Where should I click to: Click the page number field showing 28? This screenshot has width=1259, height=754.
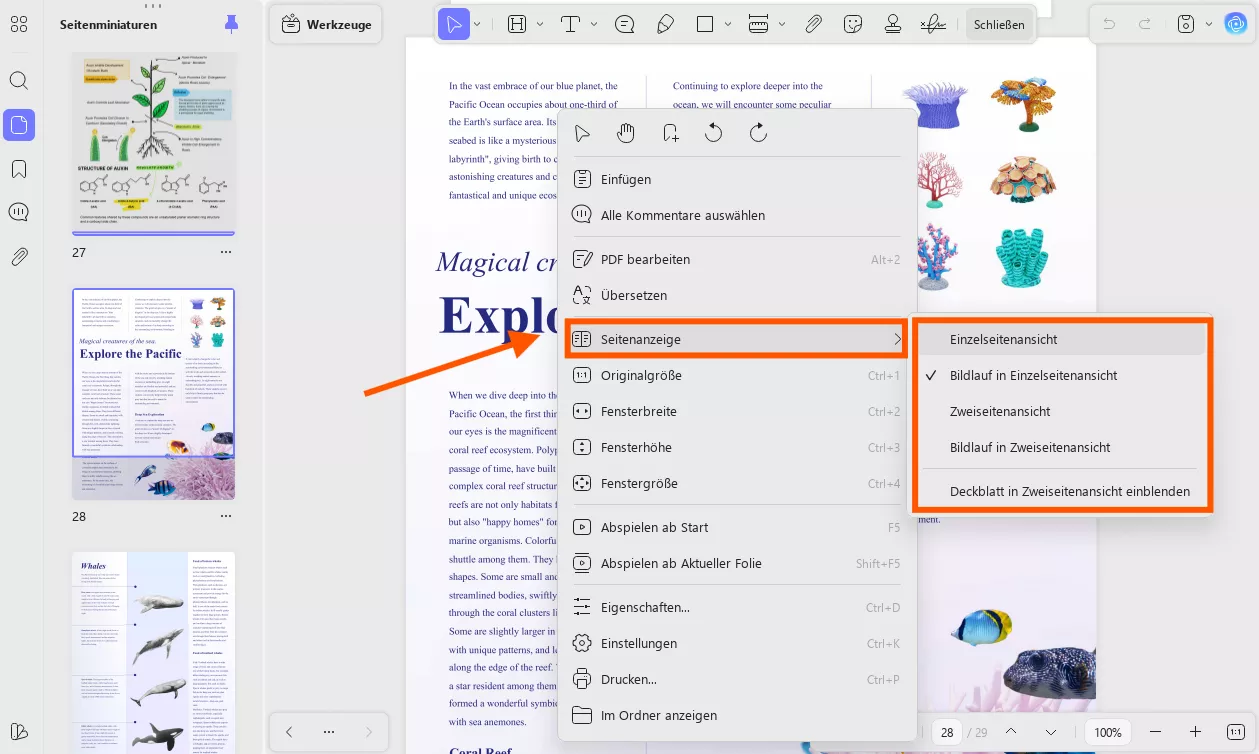pos(946,732)
